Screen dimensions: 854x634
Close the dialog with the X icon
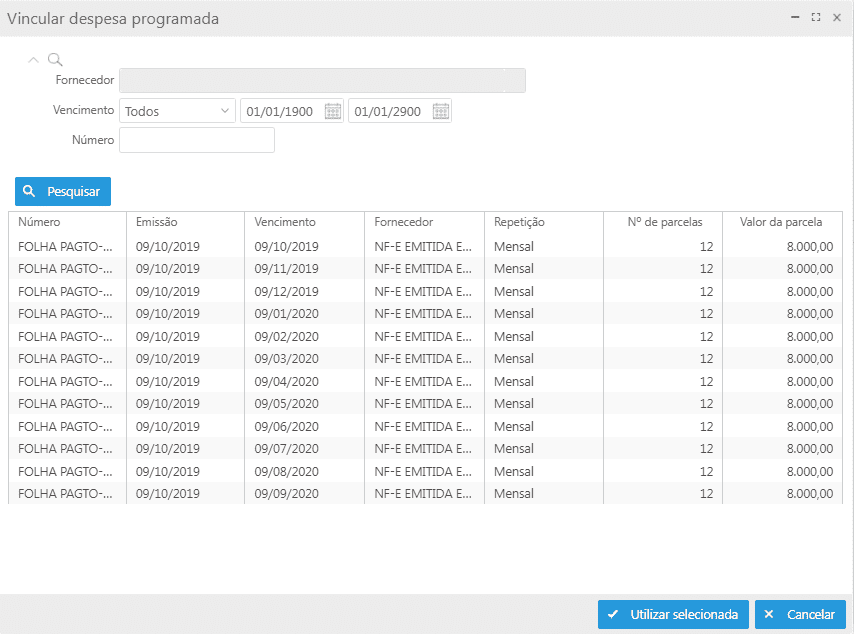(x=837, y=18)
